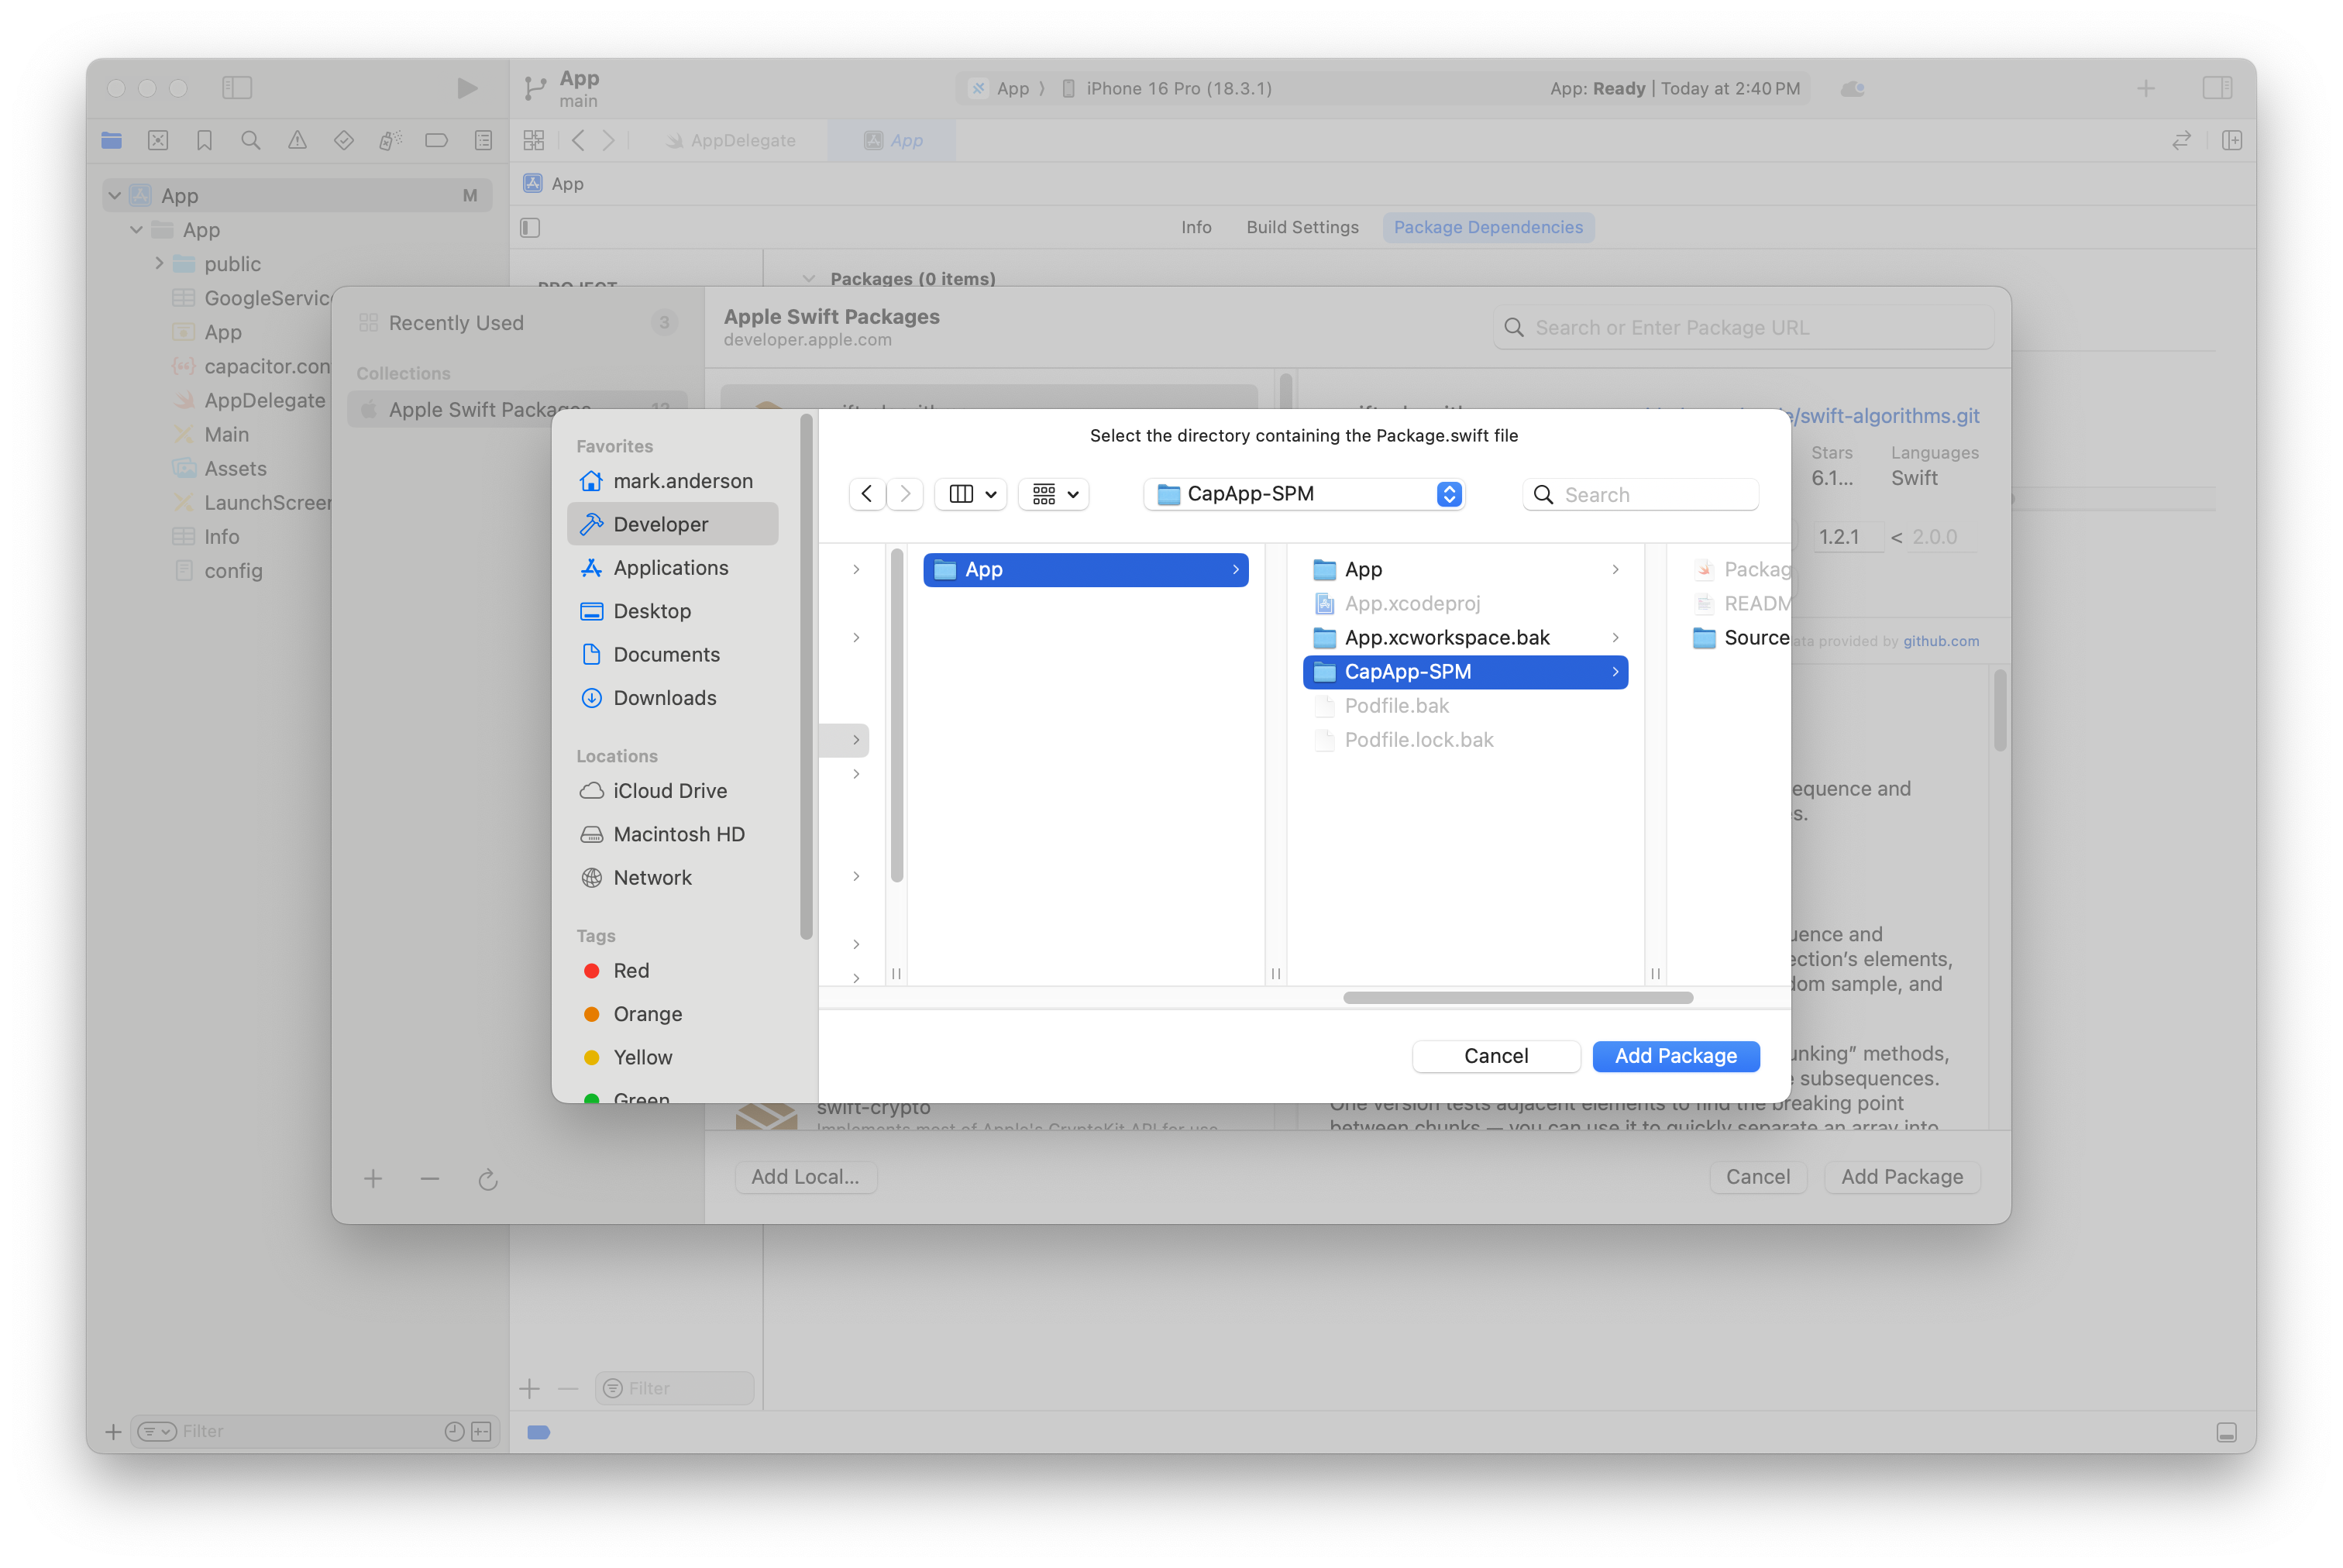Cancel the directory selection dialog

pos(1496,1056)
